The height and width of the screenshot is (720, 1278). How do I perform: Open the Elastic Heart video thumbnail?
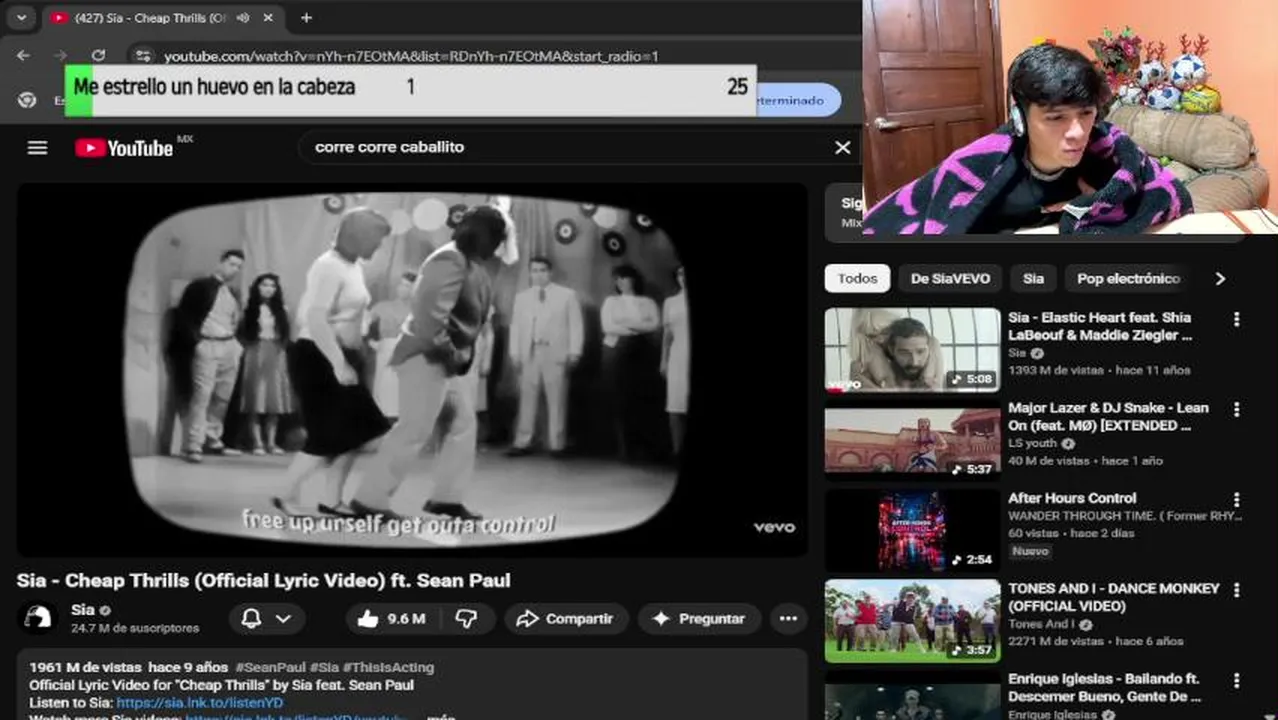click(912, 349)
